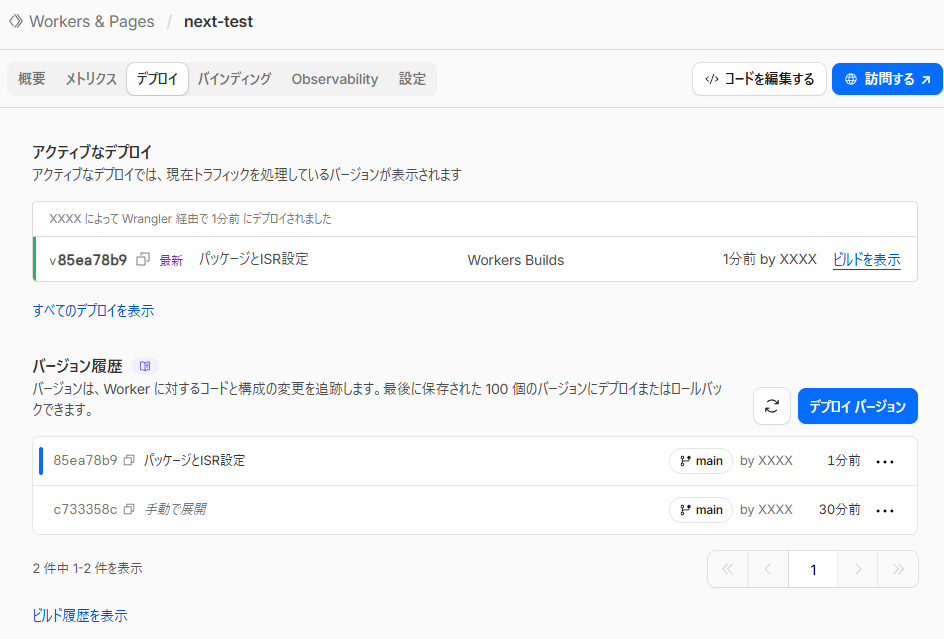Open more options for version 85ea78b9
Image resolution: width=944 pixels, height=639 pixels.
coord(885,461)
